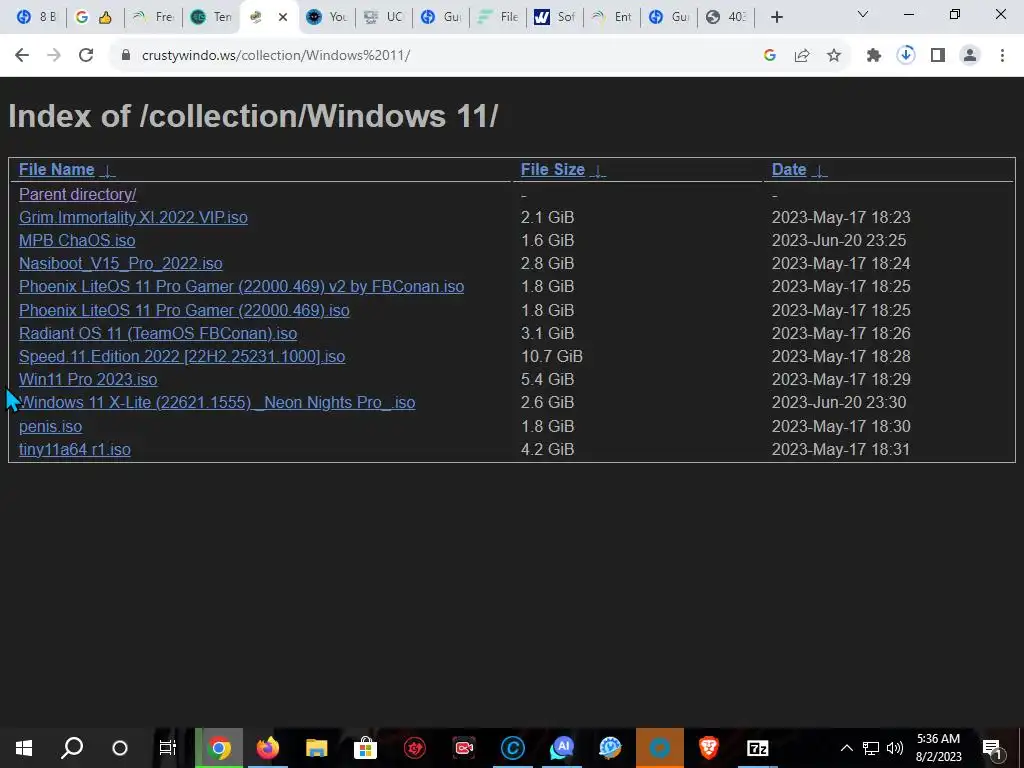Show Chrome downloads
This screenshot has height=768, width=1024.
(x=906, y=56)
